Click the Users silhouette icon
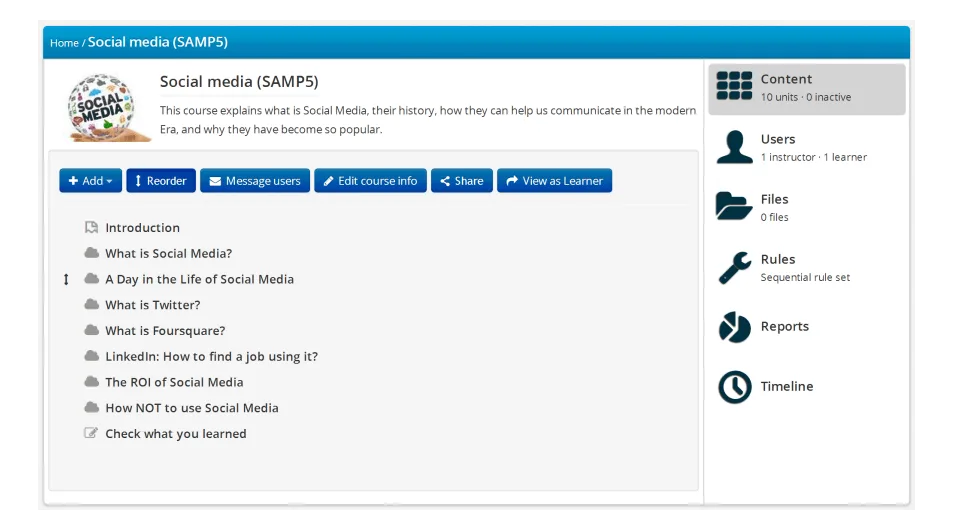The height and width of the screenshot is (530, 960). click(734, 147)
